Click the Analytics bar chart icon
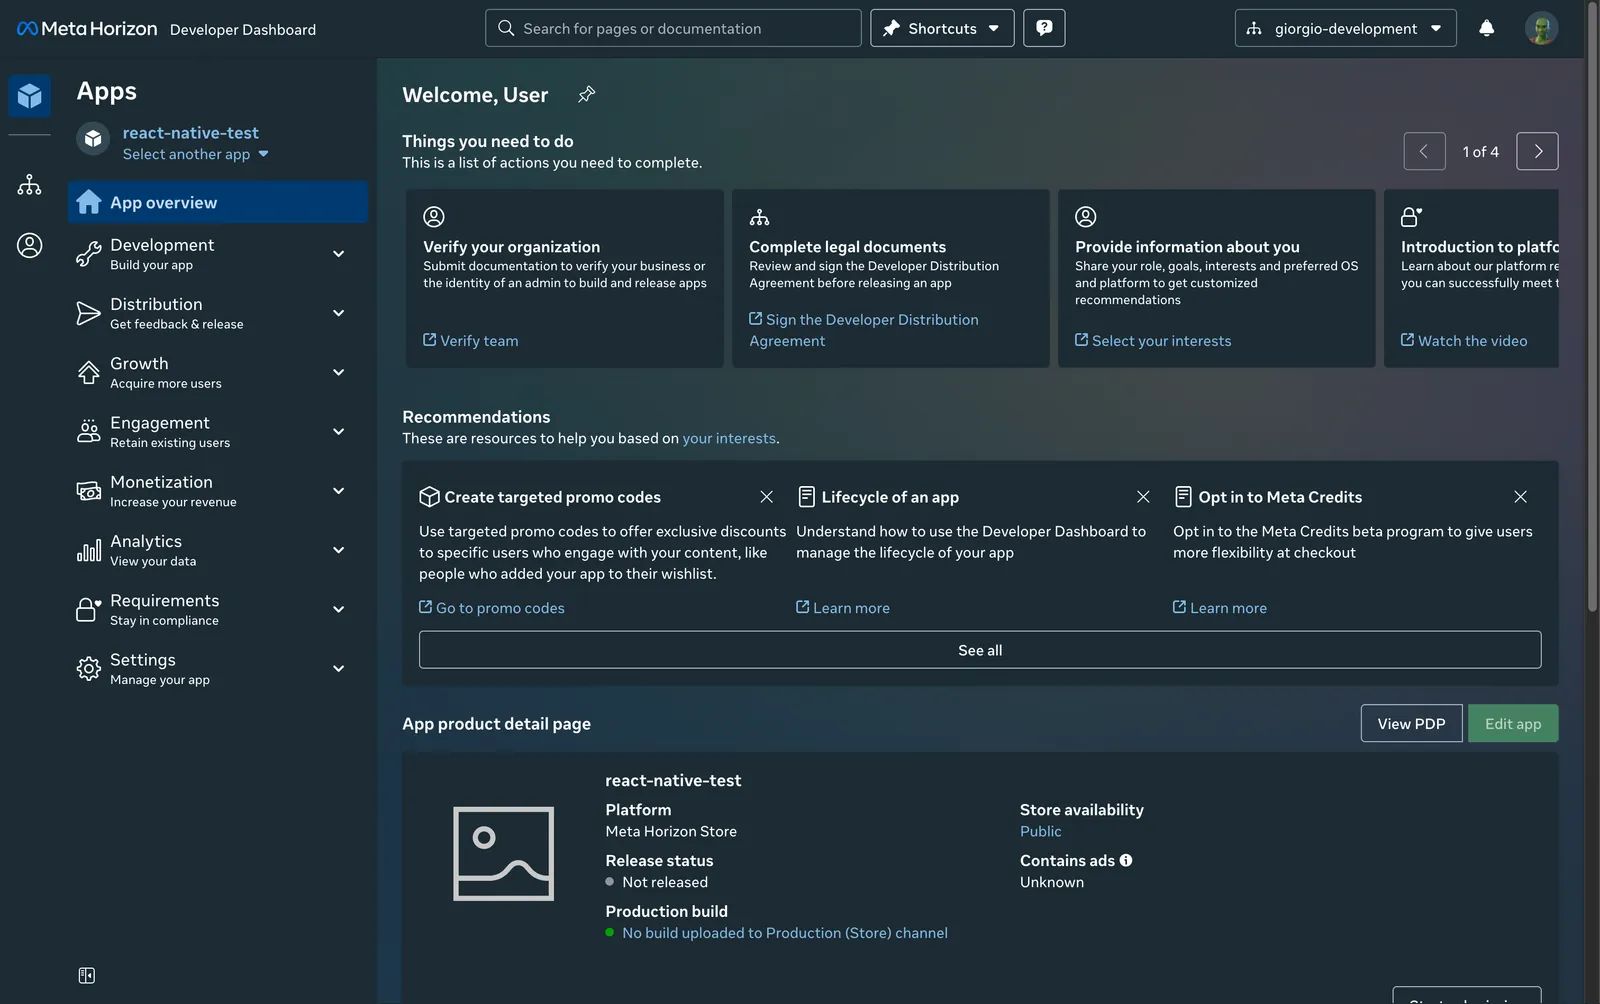This screenshot has width=1600, height=1004. click(89, 550)
